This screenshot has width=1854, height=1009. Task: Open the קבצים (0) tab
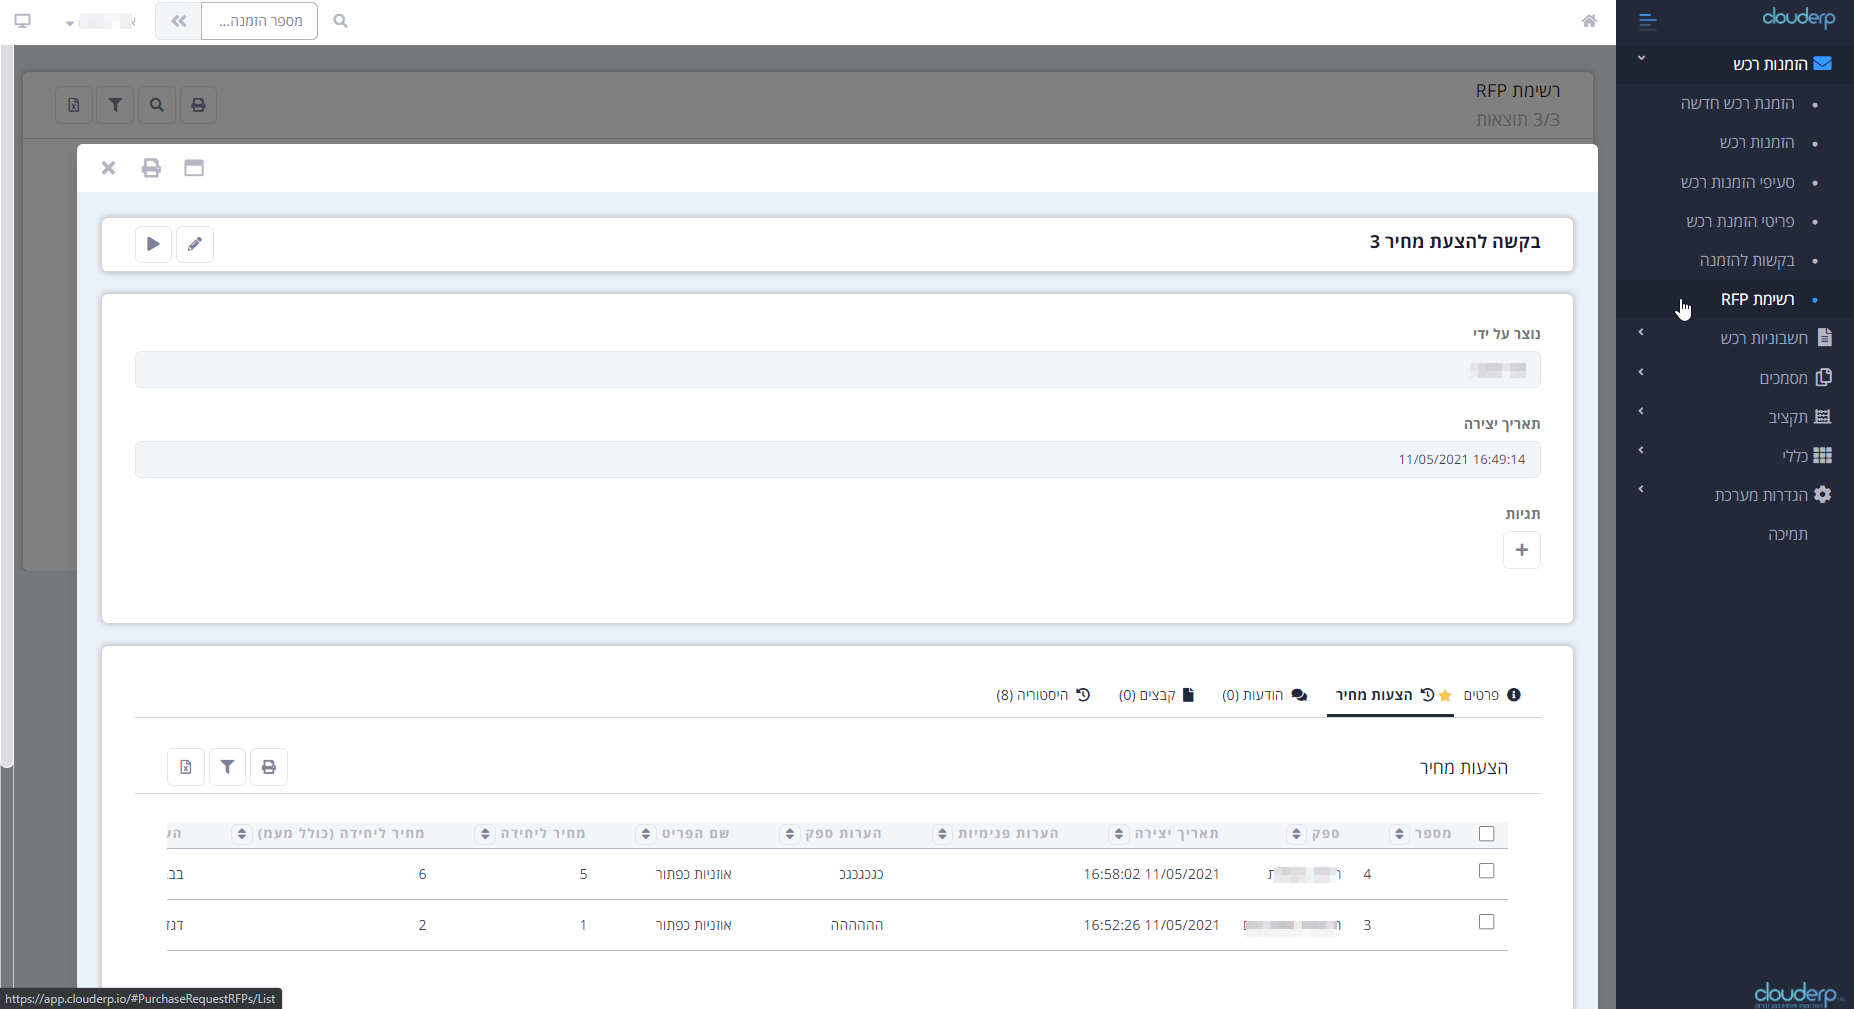click(x=1156, y=695)
